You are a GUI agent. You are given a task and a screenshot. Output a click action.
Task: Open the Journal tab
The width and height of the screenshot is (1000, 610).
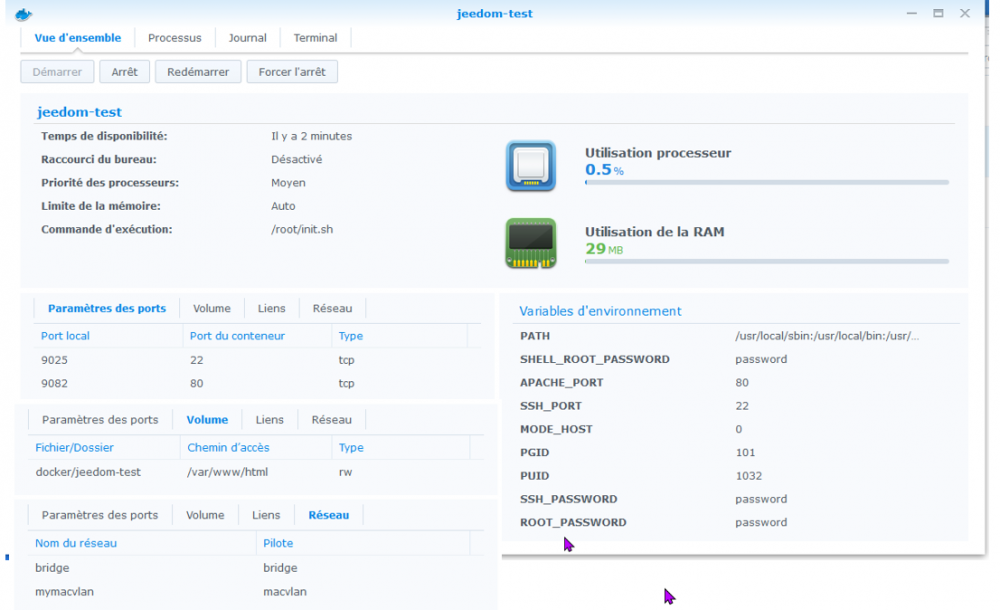click(247, 38)
